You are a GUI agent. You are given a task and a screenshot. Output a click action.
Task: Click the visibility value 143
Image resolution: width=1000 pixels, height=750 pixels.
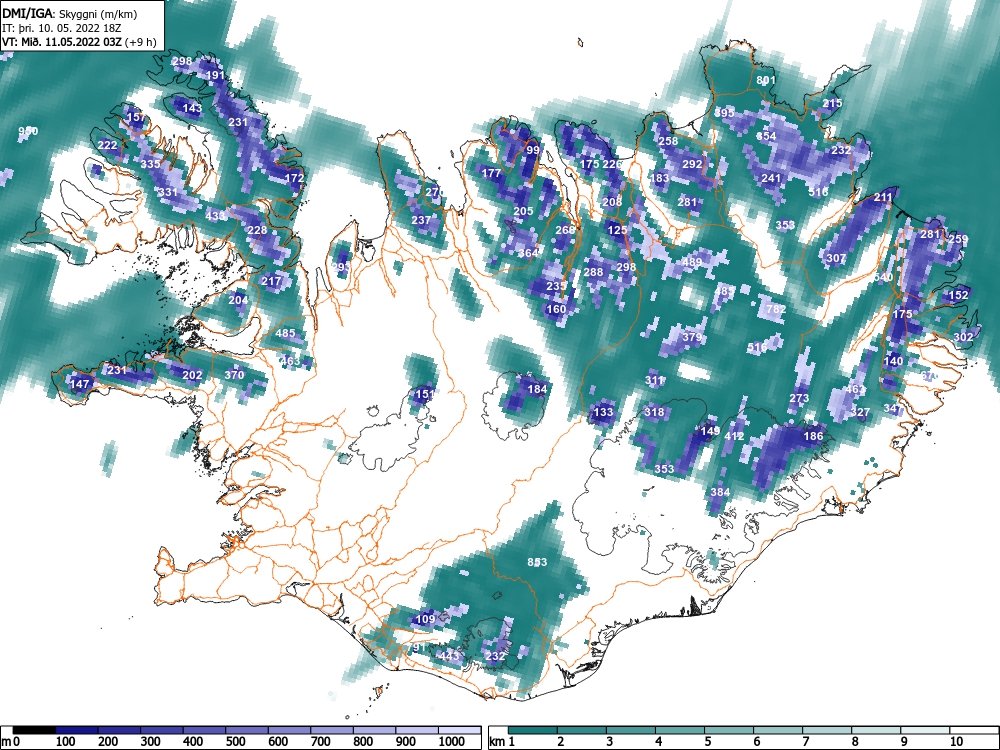click(x=192, y=108)
